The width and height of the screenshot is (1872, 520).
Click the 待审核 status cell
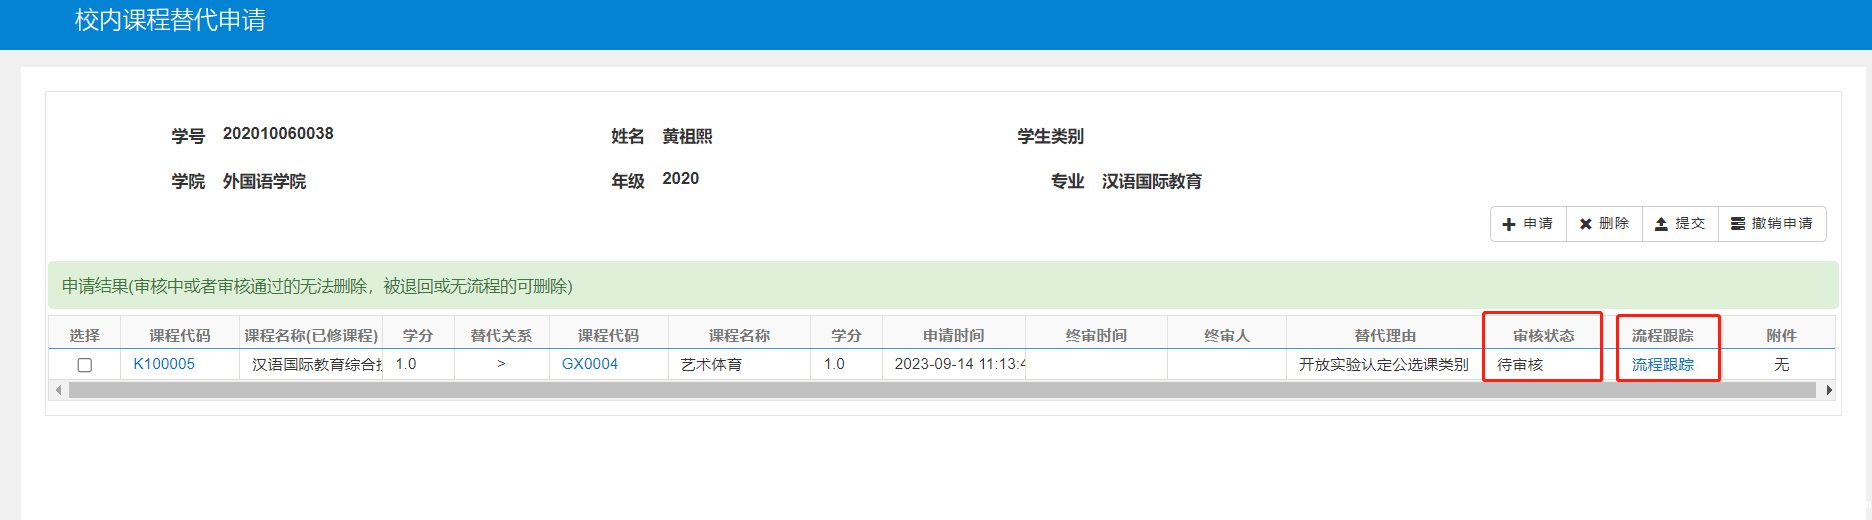point(1520,365)
